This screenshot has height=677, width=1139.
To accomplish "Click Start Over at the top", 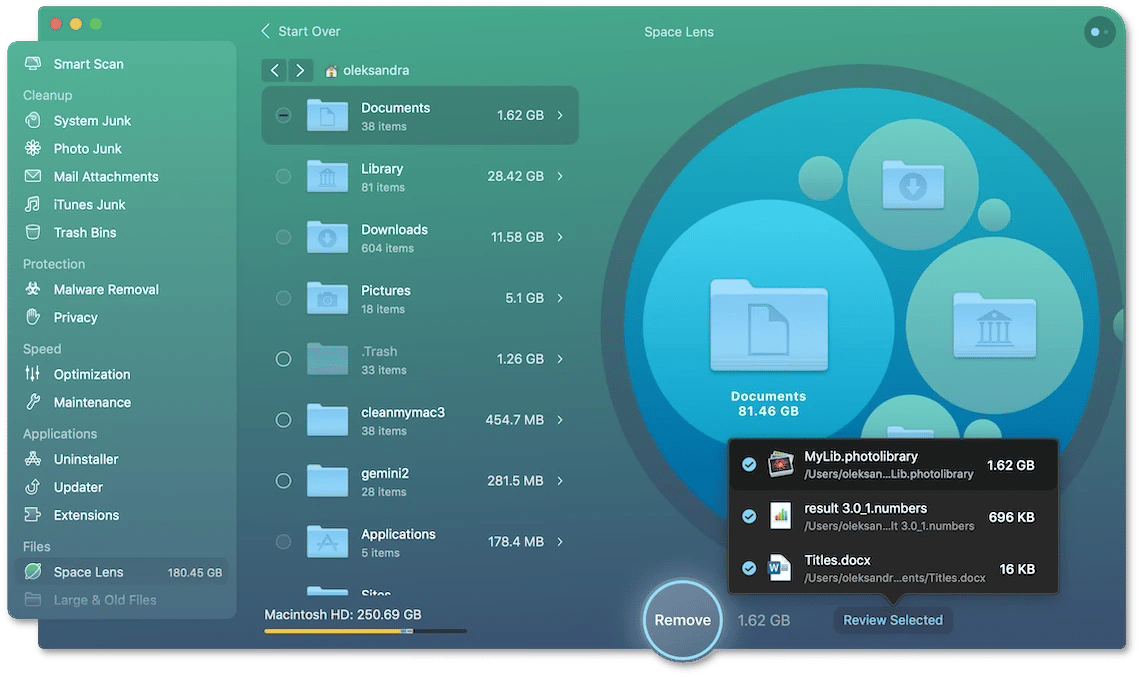I will 301,31.
